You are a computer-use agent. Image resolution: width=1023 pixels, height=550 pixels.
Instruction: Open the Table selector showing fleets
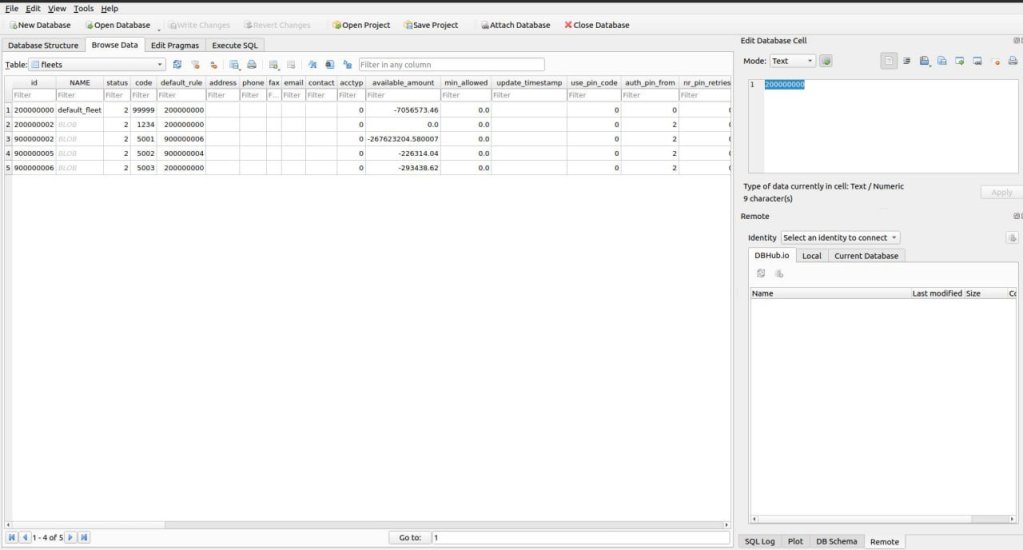97,64
